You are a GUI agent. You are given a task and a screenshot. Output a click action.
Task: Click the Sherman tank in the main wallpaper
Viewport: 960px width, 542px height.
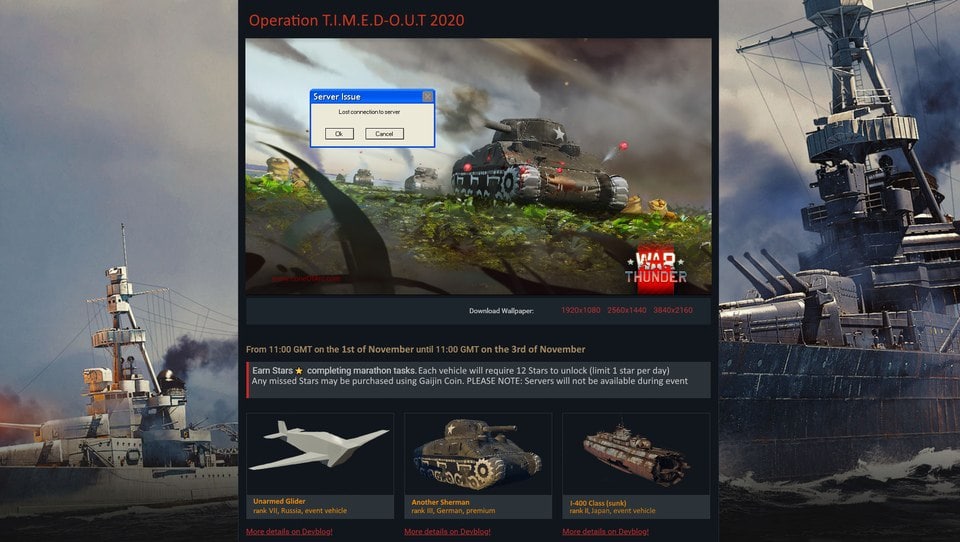tap(539, 164)
